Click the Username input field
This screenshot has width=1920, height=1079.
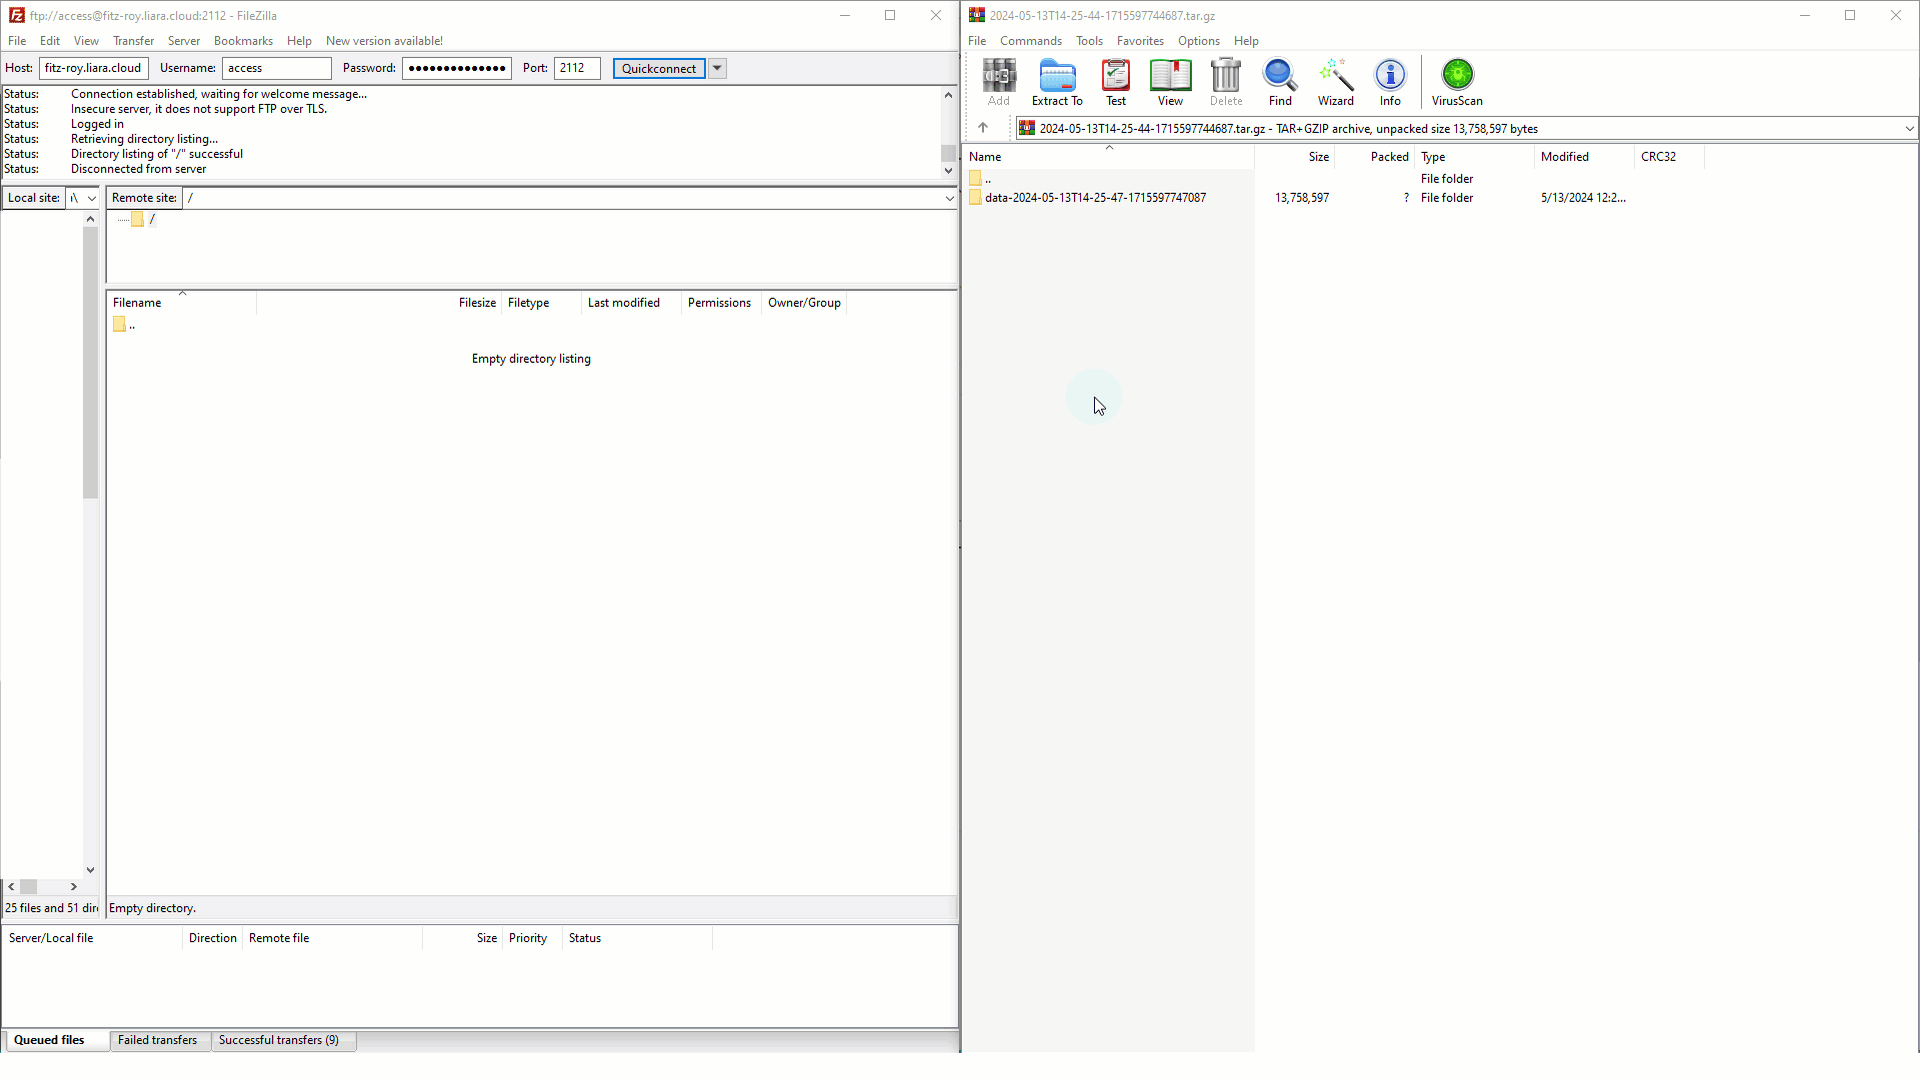point(277,68)
